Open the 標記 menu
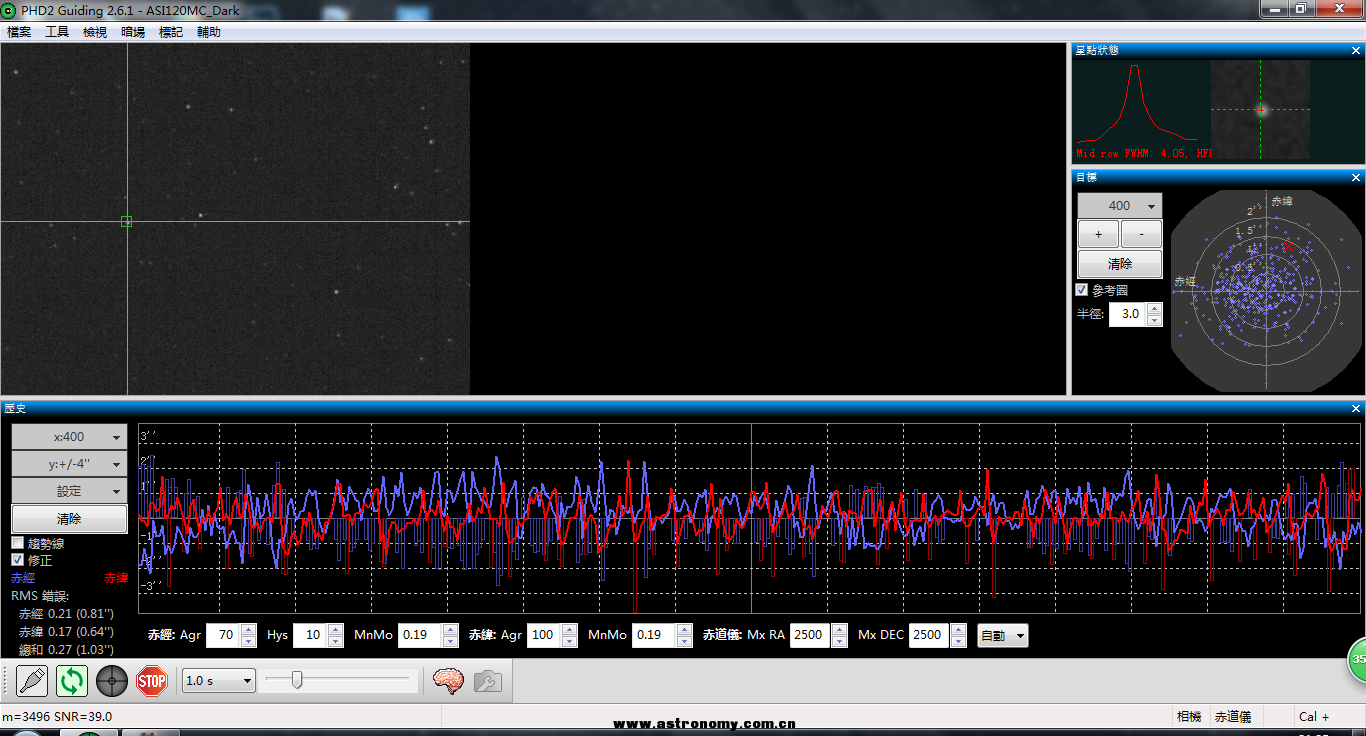Image resolution: width=1366 pixels, height=736 pixels. click(171, 32)
